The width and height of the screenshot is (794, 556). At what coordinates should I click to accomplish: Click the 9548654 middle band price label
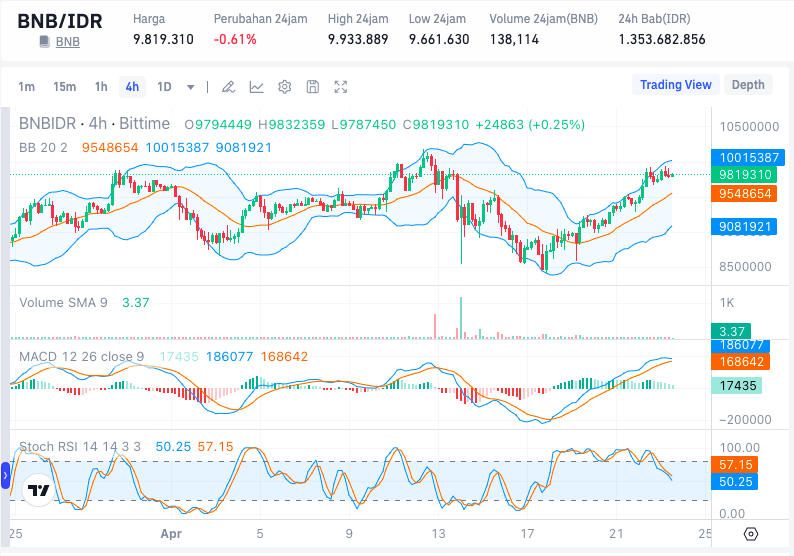point(744,193)
